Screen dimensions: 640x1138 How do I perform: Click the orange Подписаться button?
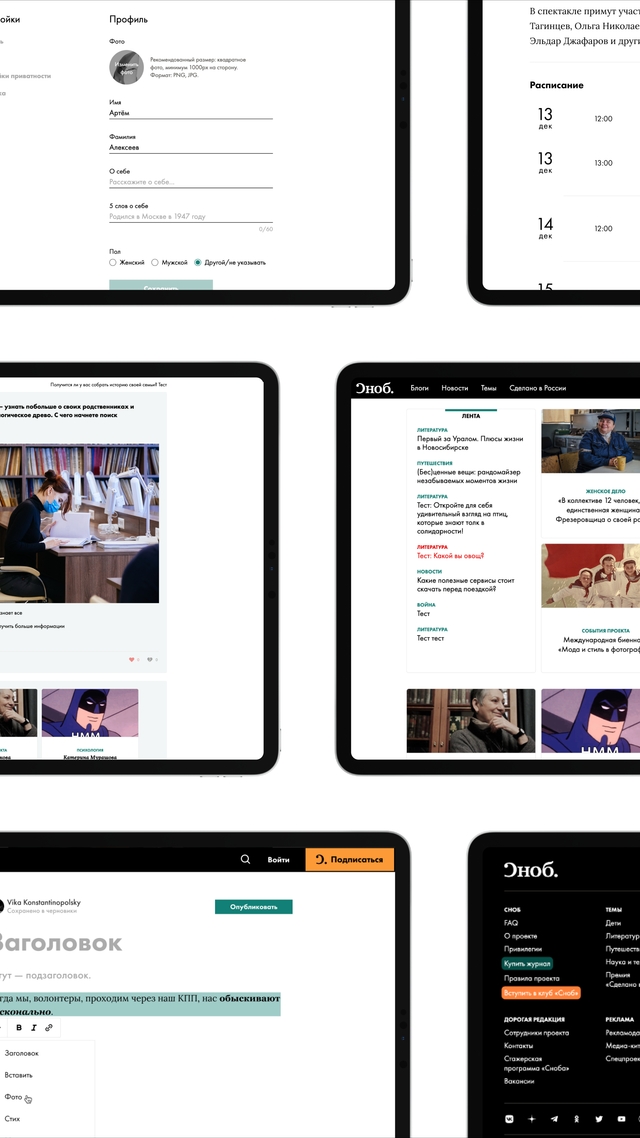click(x=350, y=859)
